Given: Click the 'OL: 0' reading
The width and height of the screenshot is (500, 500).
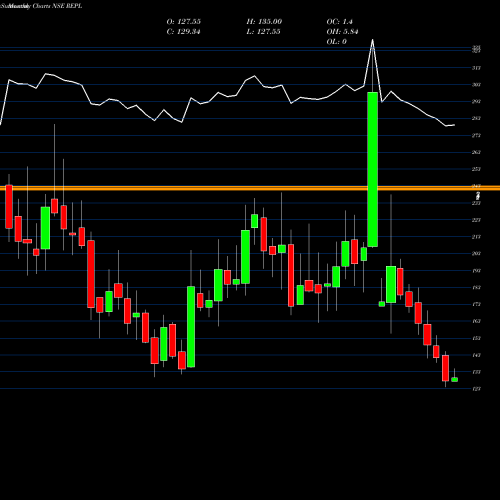Looking at the screenshot, I should [x=336, y=42].
